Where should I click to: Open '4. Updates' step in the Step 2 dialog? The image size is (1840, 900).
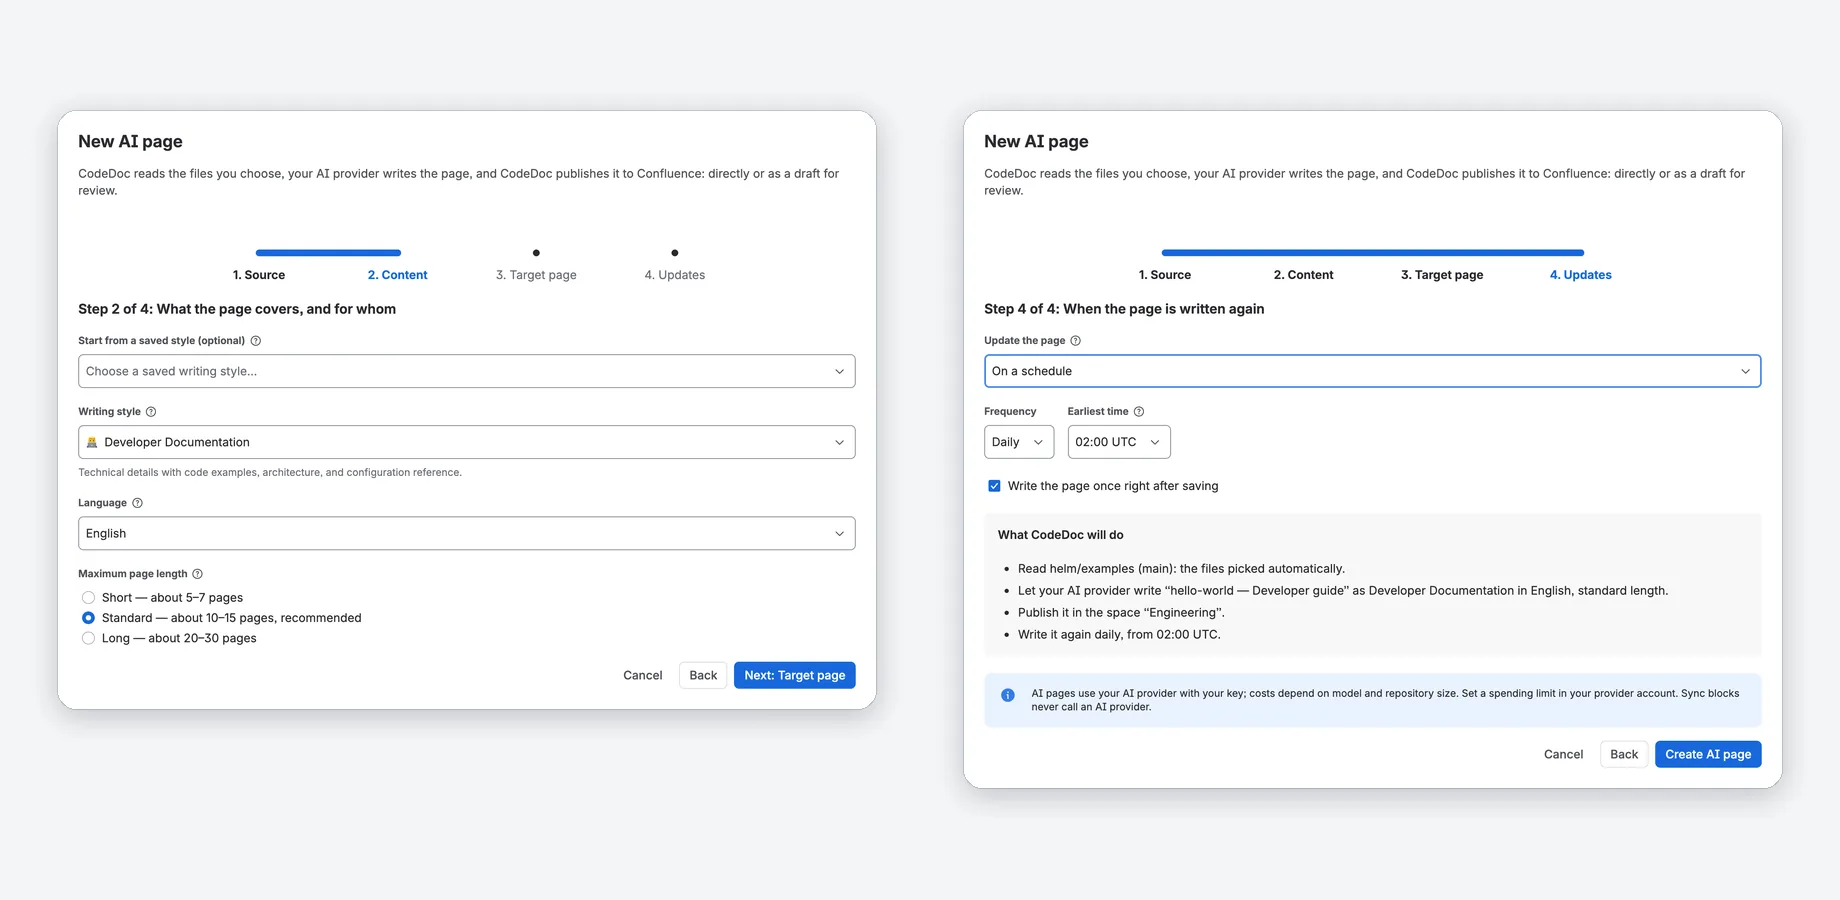click(x=675, y=275)
